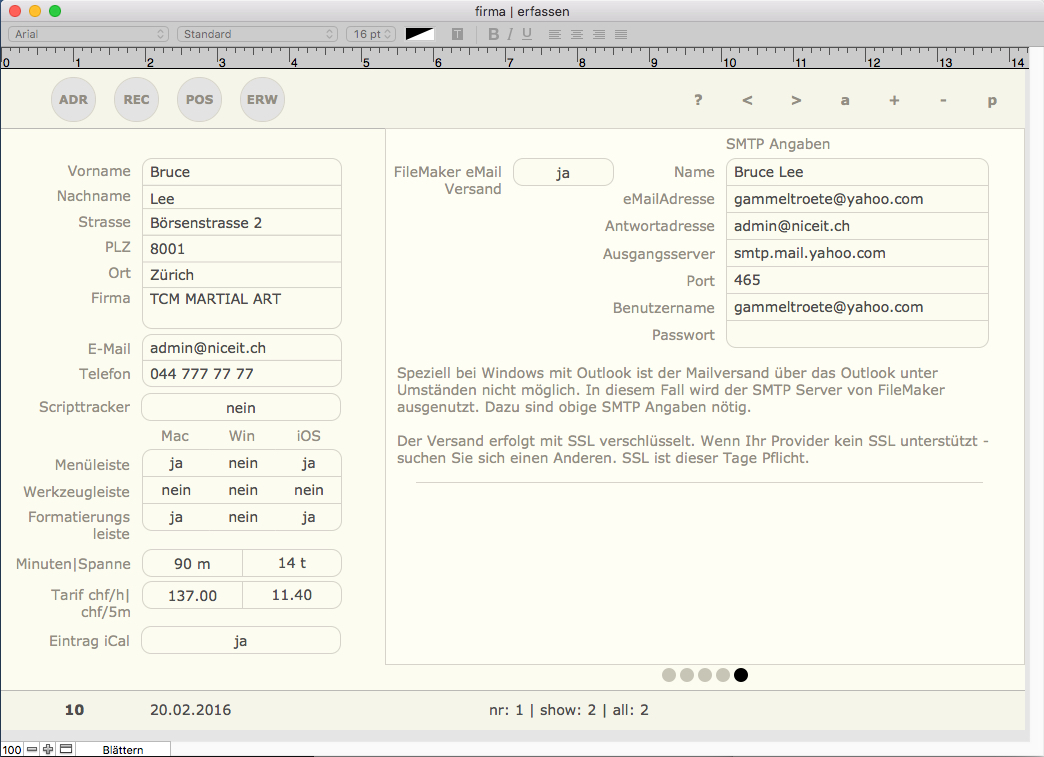Image resolution: width=1044 pixels, height=757 pixels.
Task: Toggle FileMaker eMail Versand field
Action: (563, 172)
